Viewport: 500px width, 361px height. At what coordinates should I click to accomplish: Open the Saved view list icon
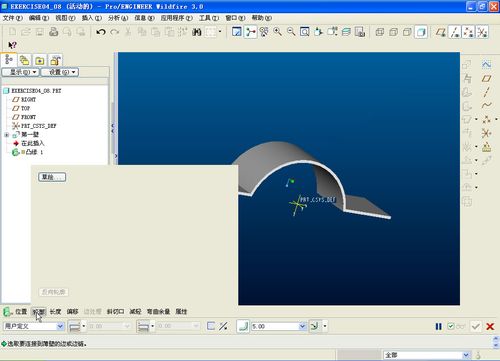click(332, 32)
